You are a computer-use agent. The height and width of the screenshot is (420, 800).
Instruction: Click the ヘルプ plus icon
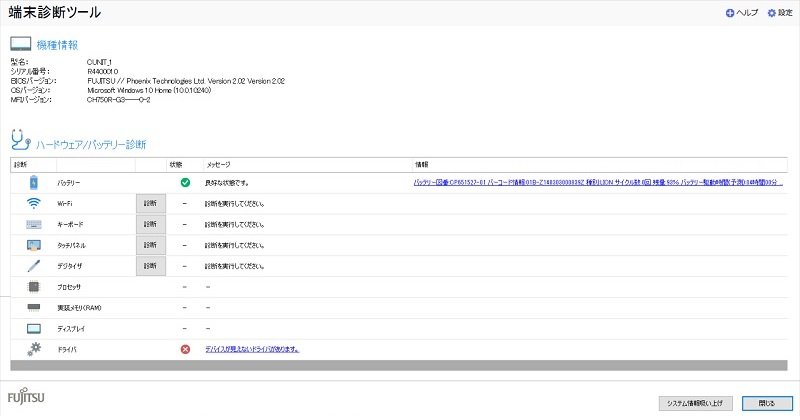[730, 13]
